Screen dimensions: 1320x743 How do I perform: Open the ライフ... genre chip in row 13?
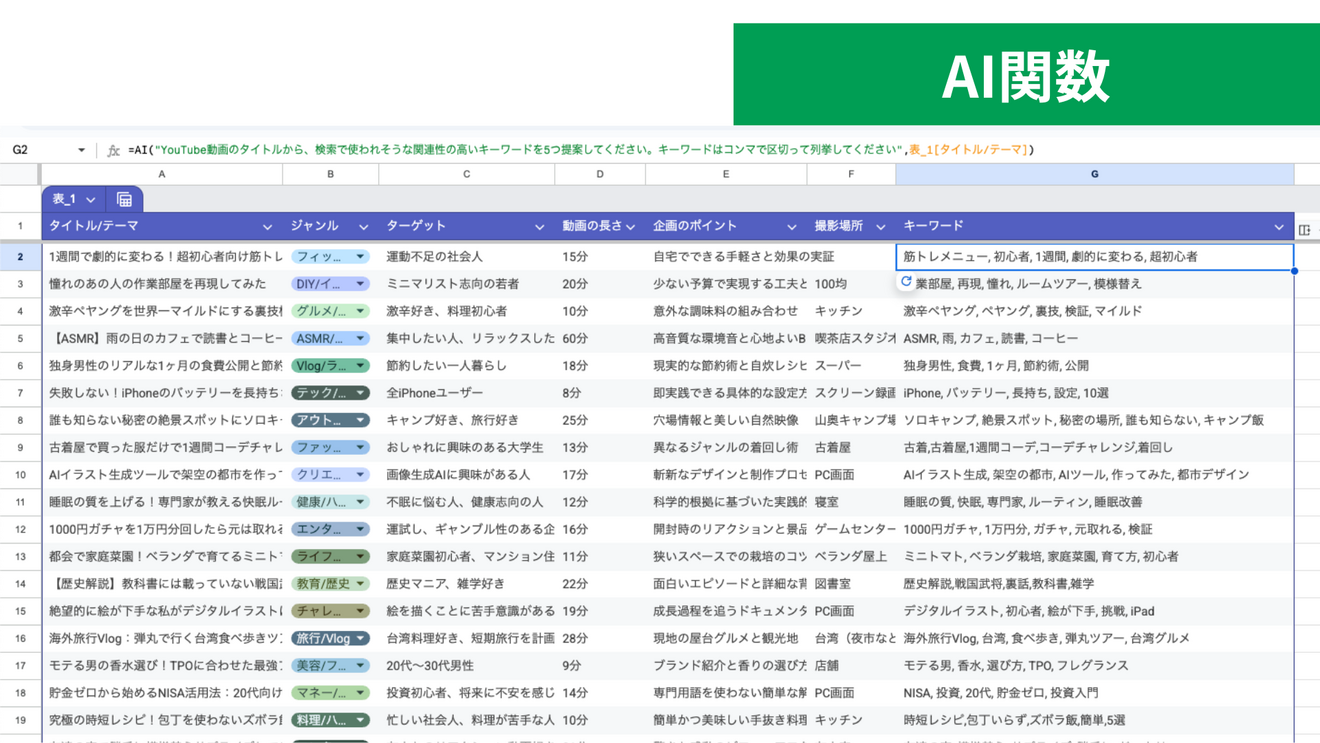tap(330, 557)
